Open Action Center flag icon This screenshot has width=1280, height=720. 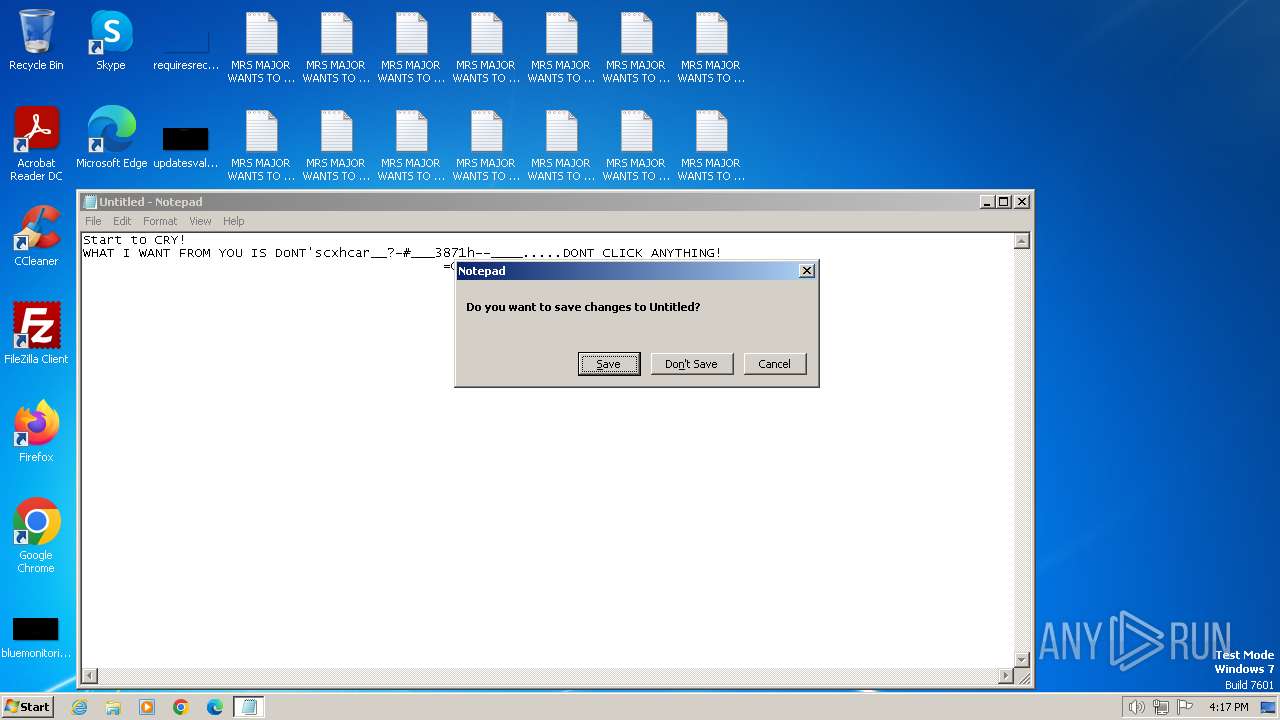[x=1185, y=707]
